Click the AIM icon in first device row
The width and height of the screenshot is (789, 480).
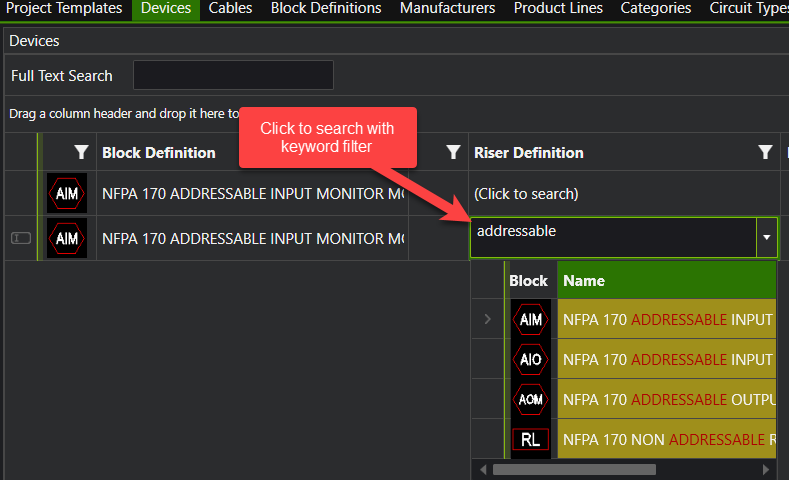(x=68, y=193)
